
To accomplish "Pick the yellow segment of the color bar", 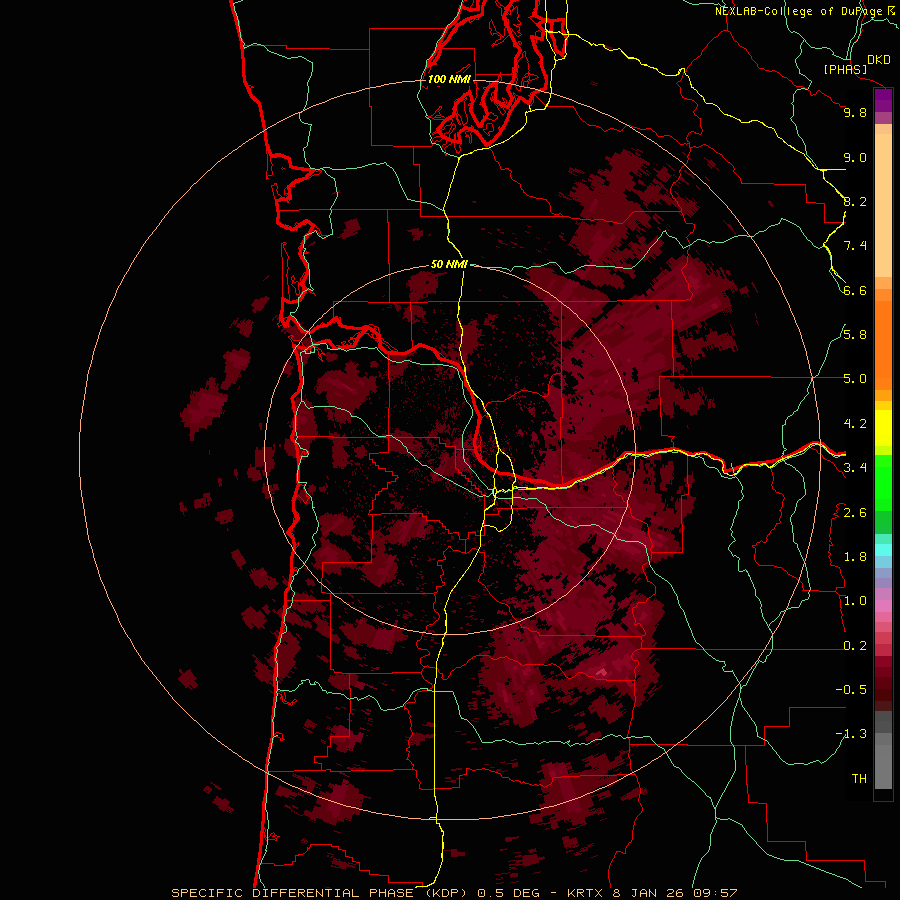I will [x=883, y=428].
